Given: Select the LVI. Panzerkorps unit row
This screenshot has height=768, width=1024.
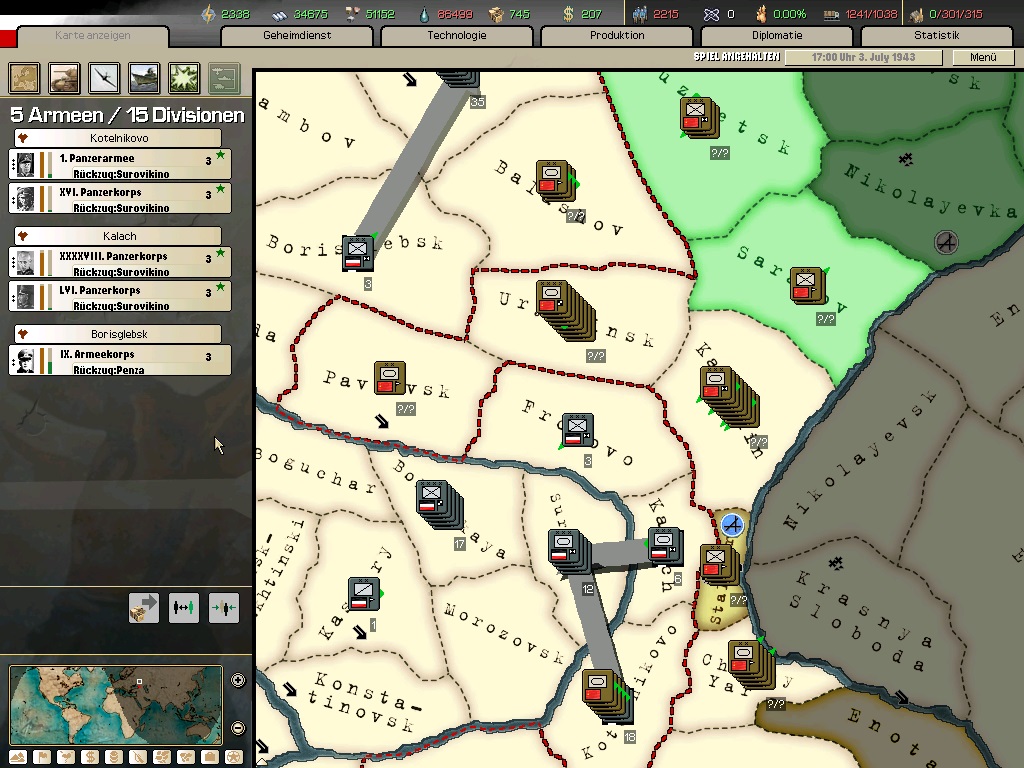Looking at the screenshot, I should [120, 296].
